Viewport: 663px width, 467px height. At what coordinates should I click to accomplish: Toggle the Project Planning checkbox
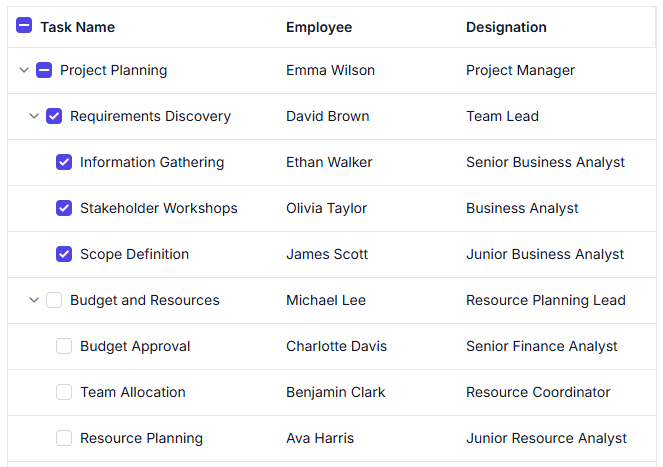tap(44, 70)
